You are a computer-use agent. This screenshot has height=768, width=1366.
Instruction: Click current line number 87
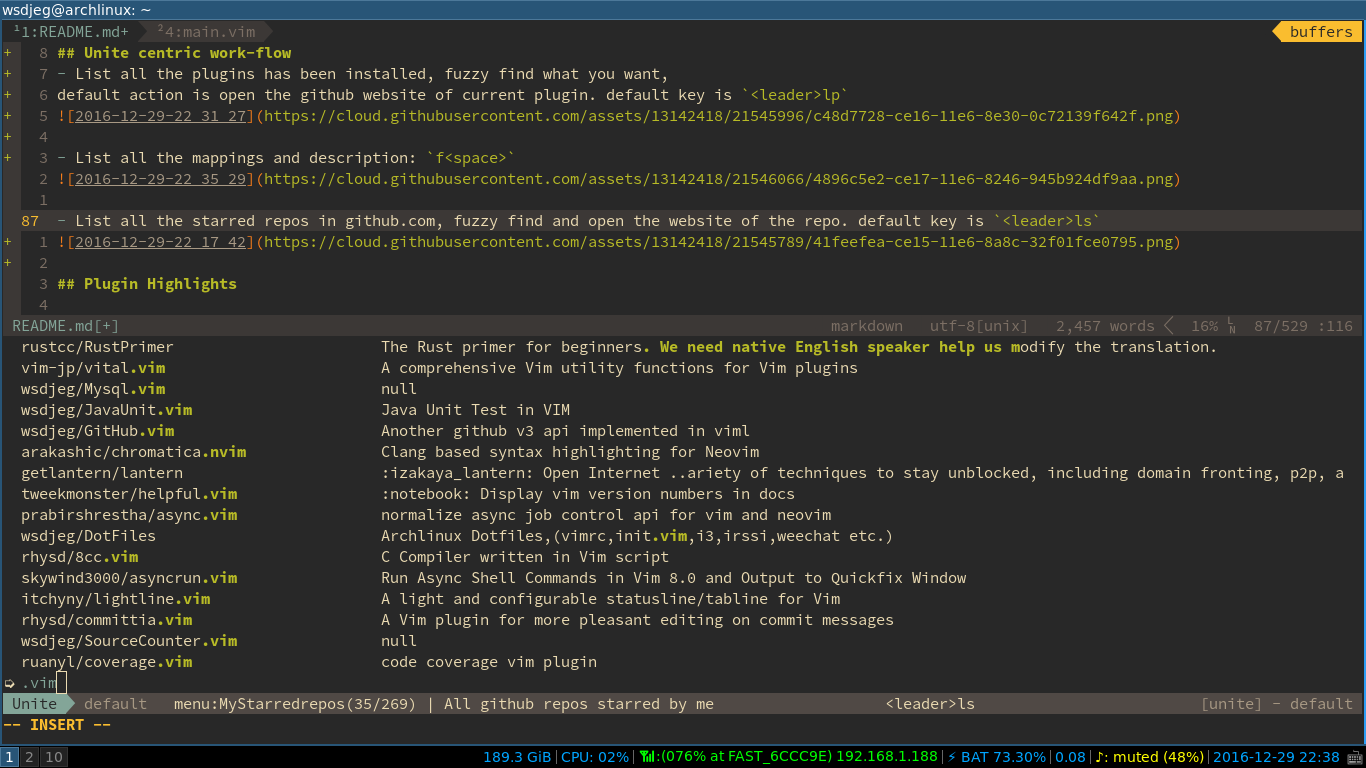coord(30,221)
